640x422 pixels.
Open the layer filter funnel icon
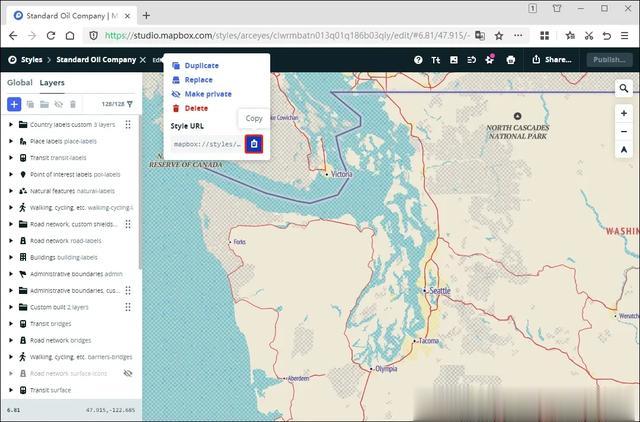tap(130, 104)
